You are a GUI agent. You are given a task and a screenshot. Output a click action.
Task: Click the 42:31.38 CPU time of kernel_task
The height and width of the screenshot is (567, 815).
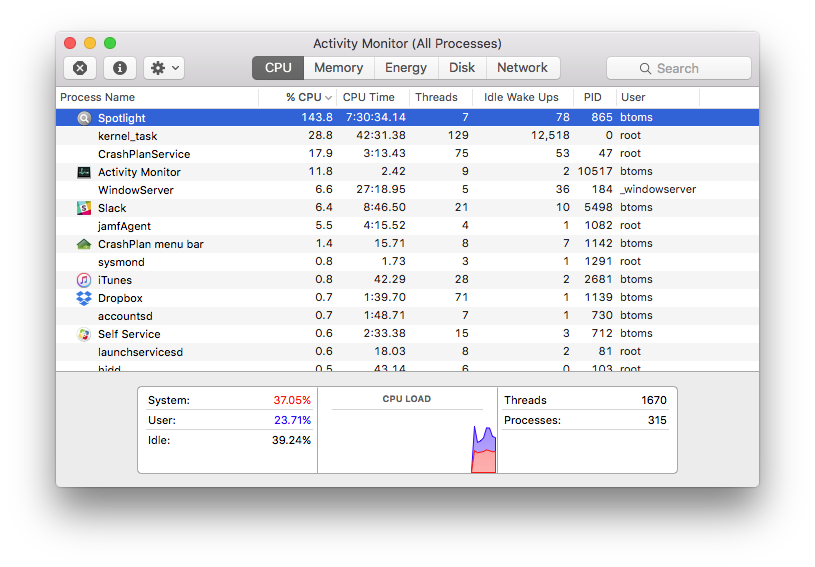381,136
